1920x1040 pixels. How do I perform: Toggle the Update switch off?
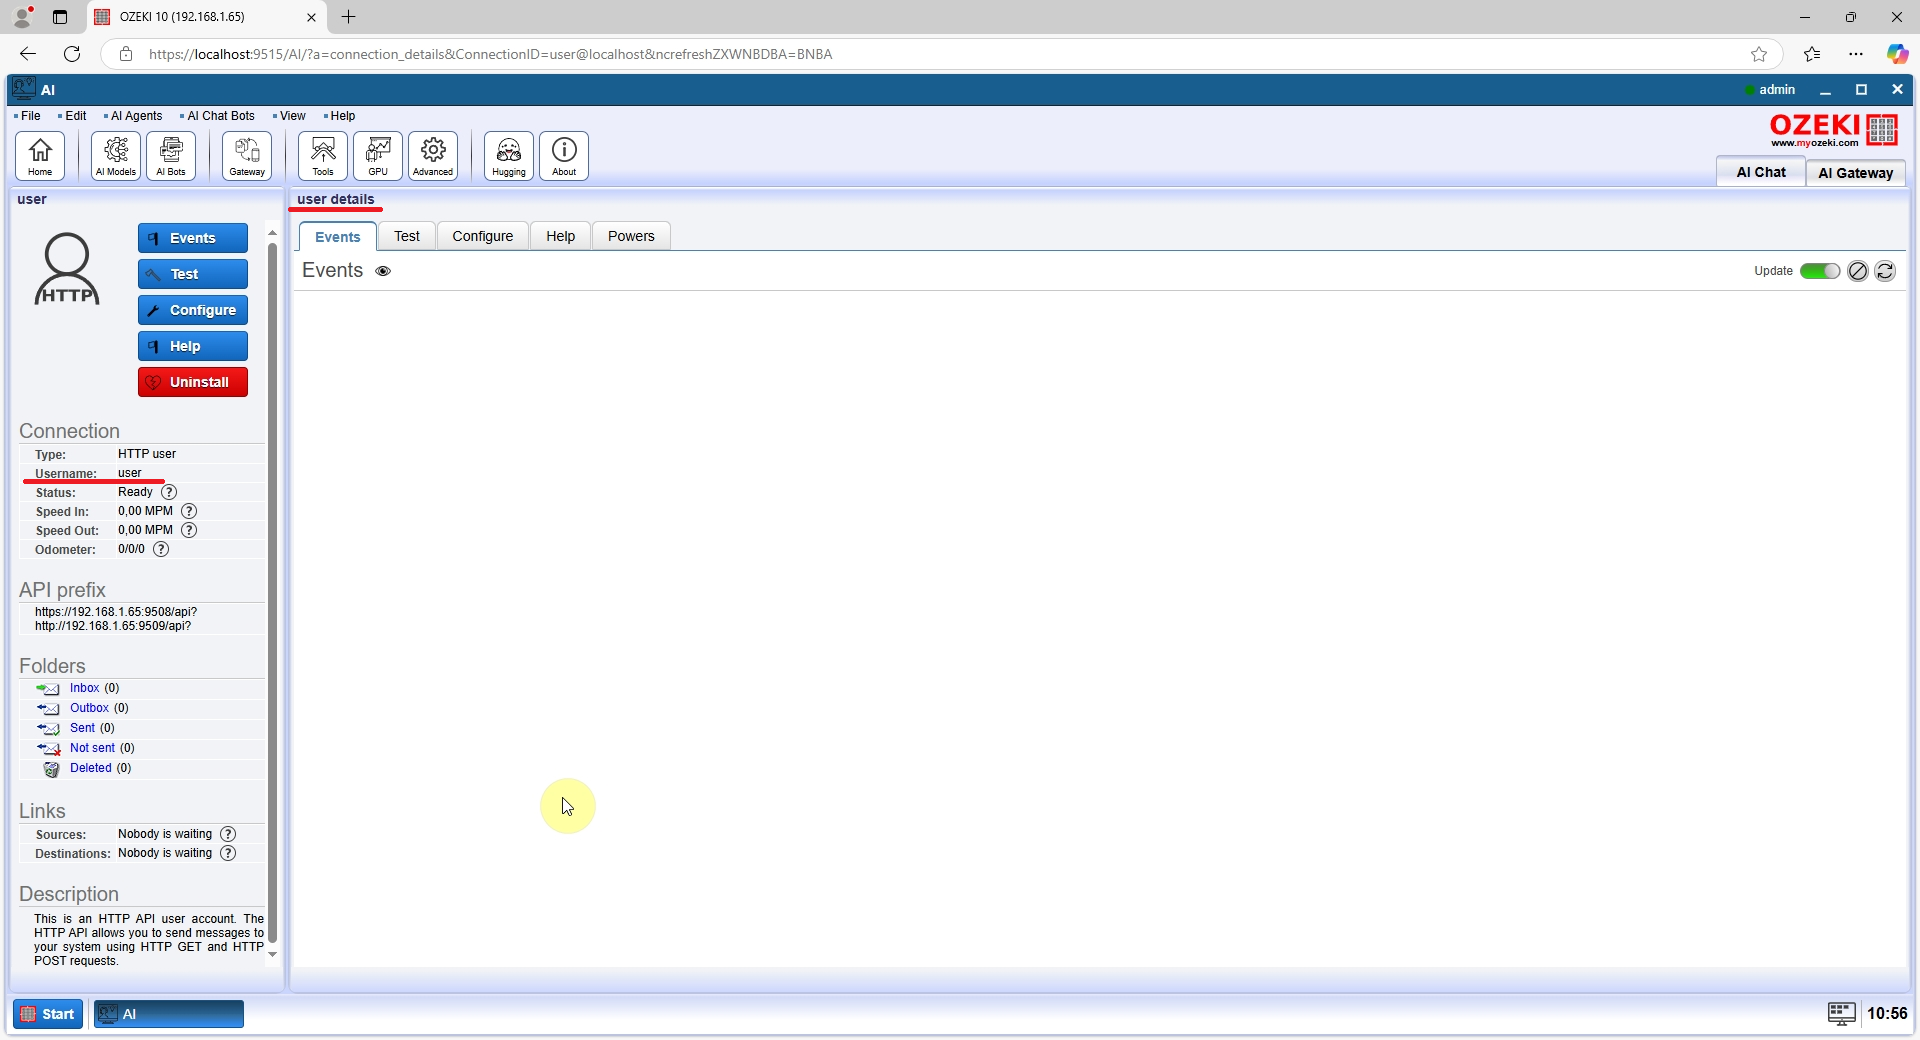pos(1820,271)
